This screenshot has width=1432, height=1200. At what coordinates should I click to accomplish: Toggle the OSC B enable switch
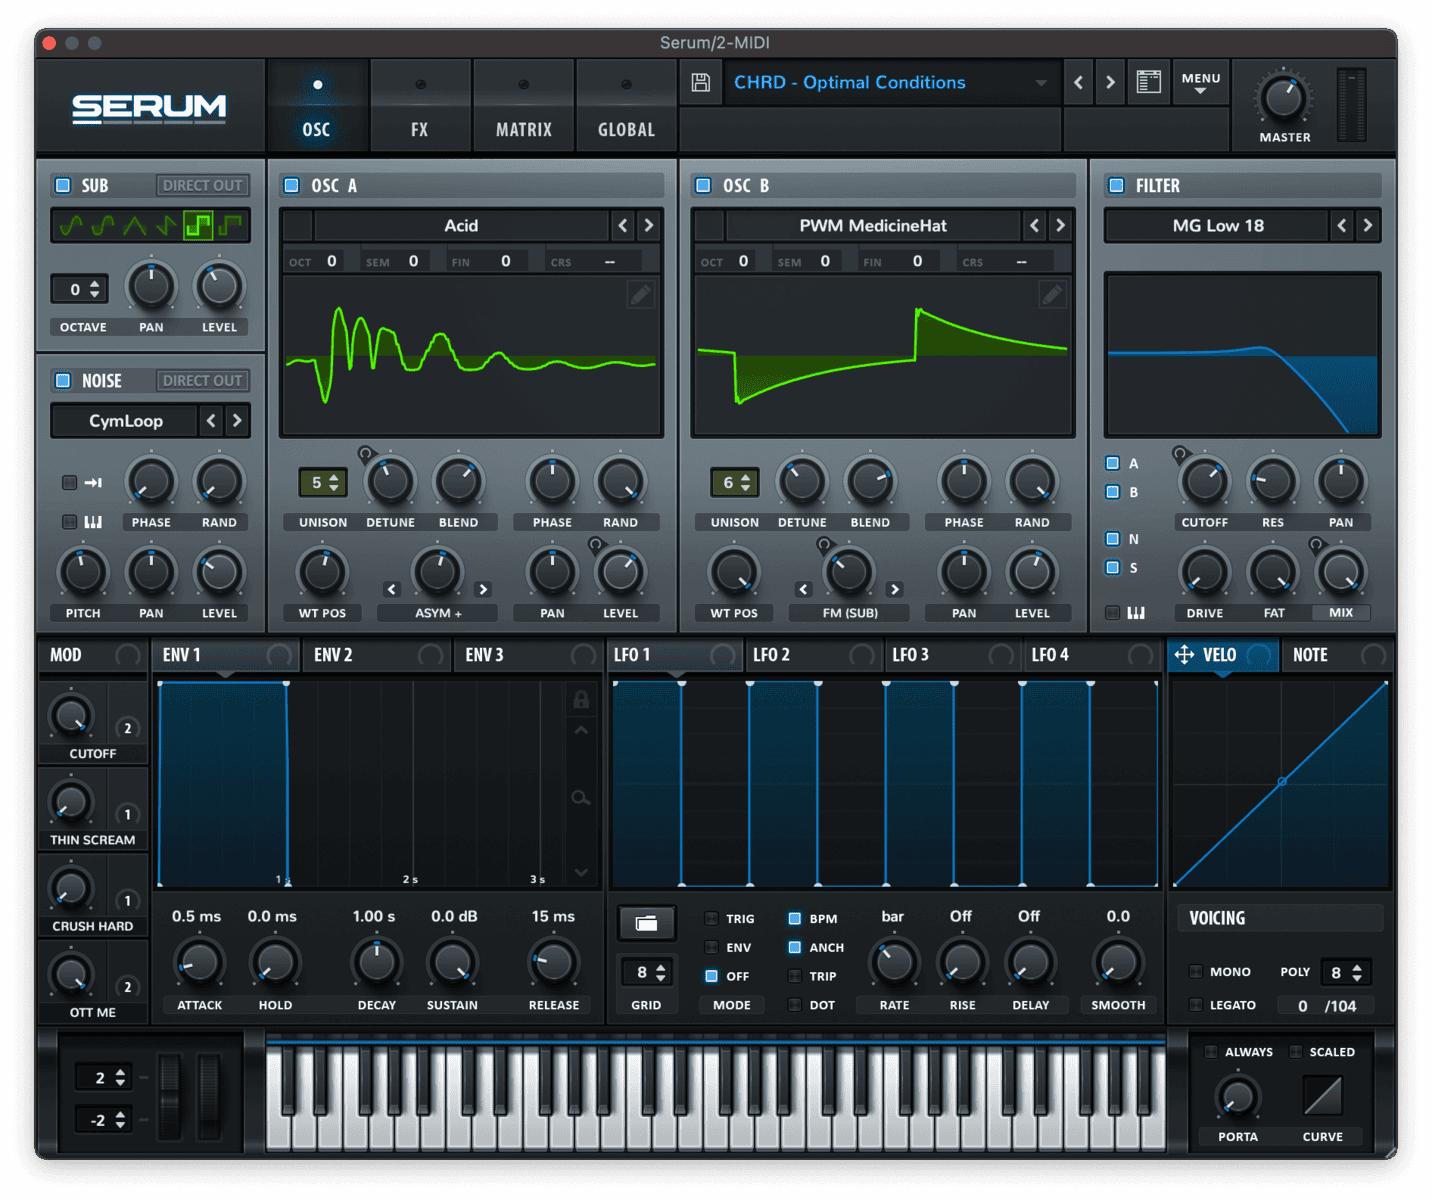click(x=703, y=185)
